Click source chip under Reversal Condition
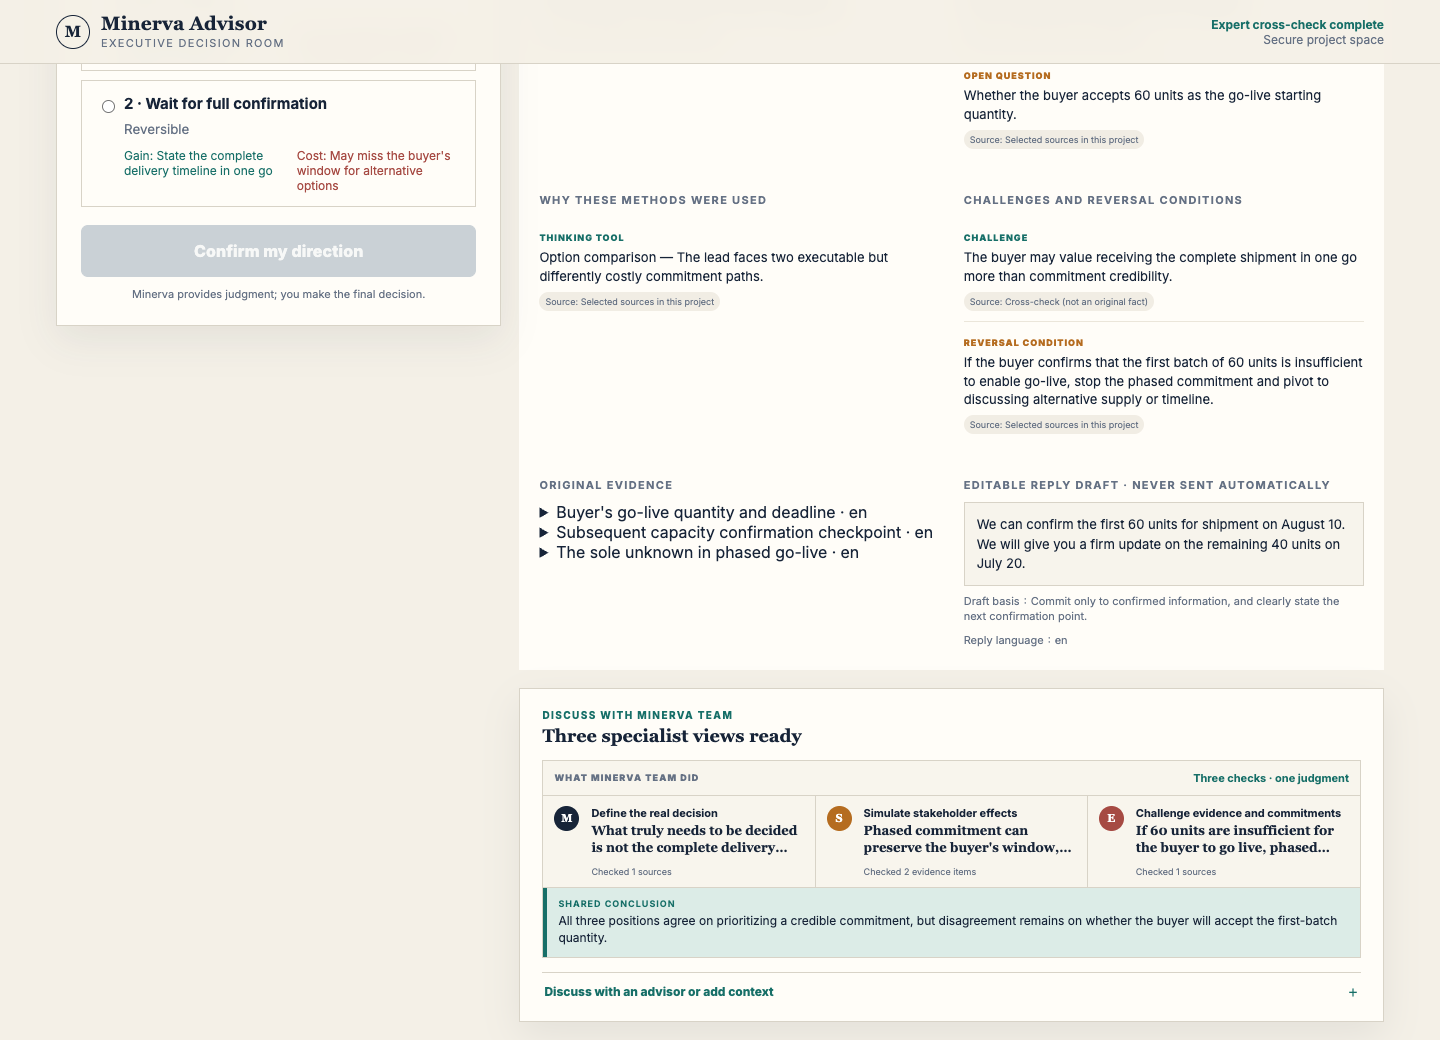 pyautogui.click(x=1054, y=425)
